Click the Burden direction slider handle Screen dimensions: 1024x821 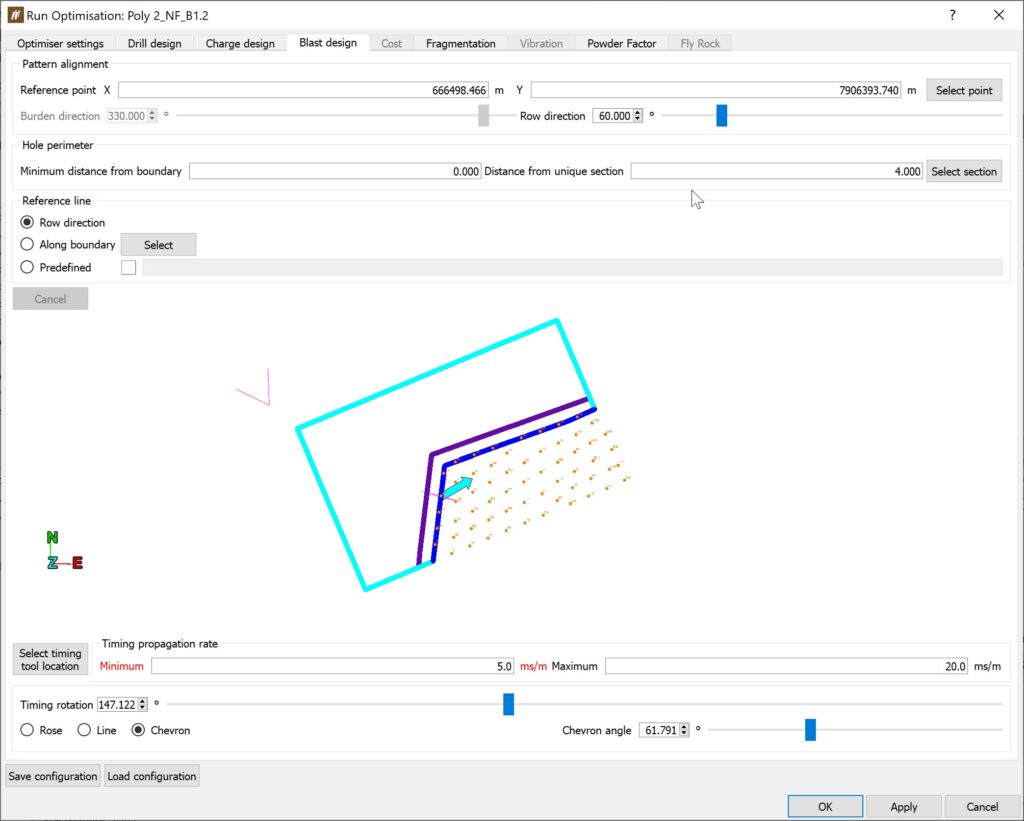click(x=483, y=116)
